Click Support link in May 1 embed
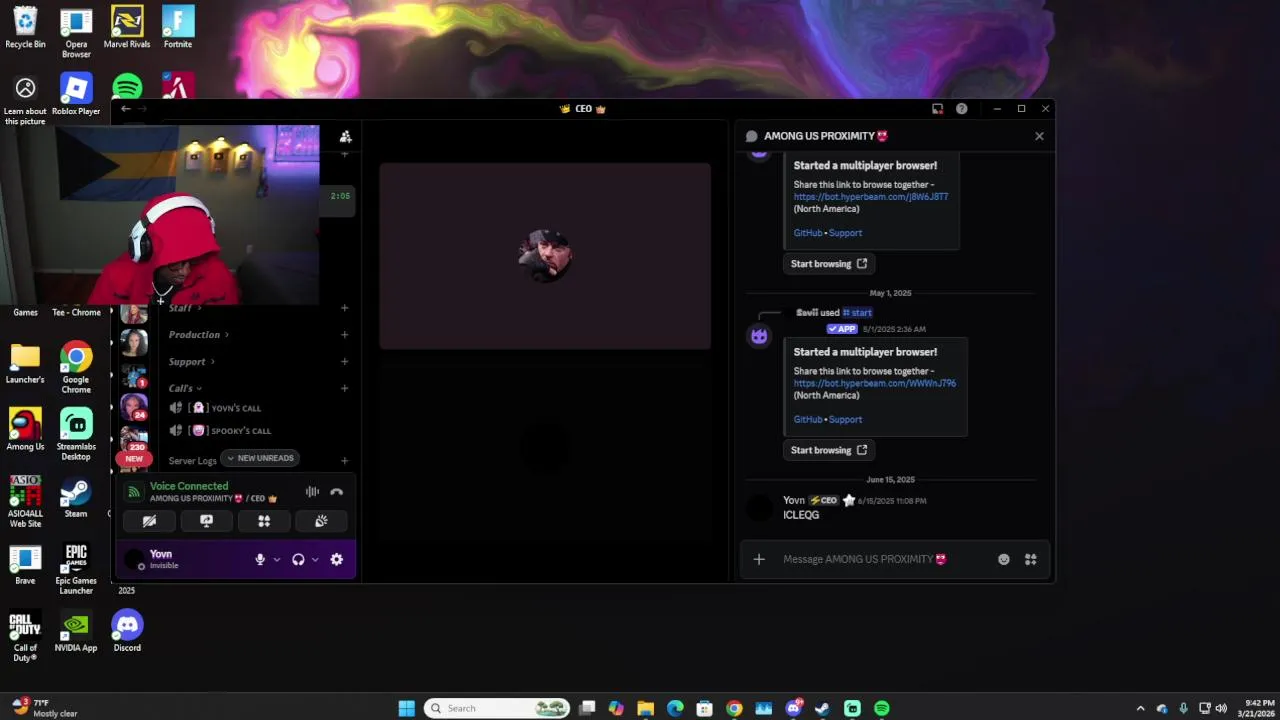 click(x=845, y=419)
